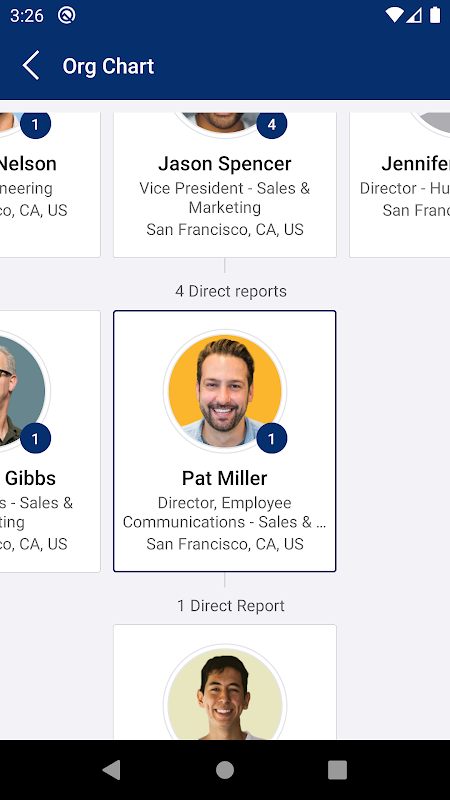Tap the Android Recents square button
Image resolution: width=450 pixels, height=800 pixels.
(x=337, y=770)
